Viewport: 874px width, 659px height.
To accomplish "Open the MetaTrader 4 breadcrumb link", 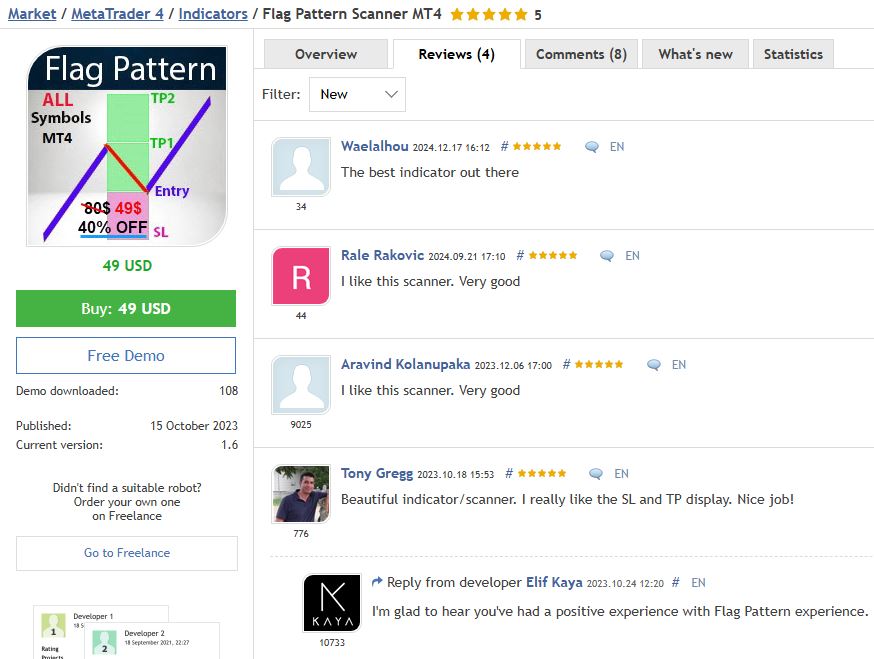I will [x=117, y=14].
